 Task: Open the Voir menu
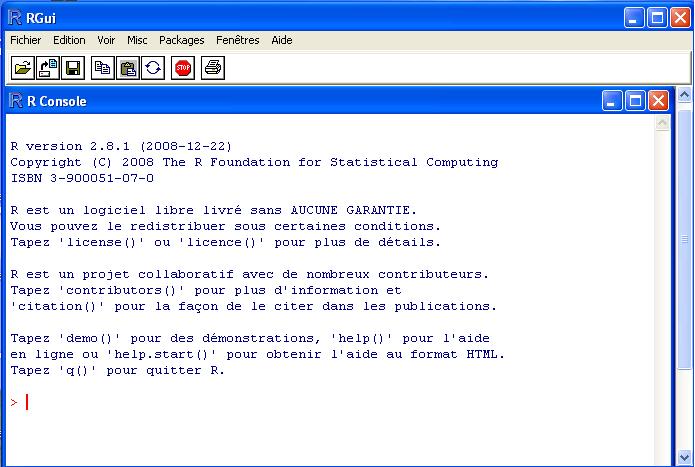(106, 40)
